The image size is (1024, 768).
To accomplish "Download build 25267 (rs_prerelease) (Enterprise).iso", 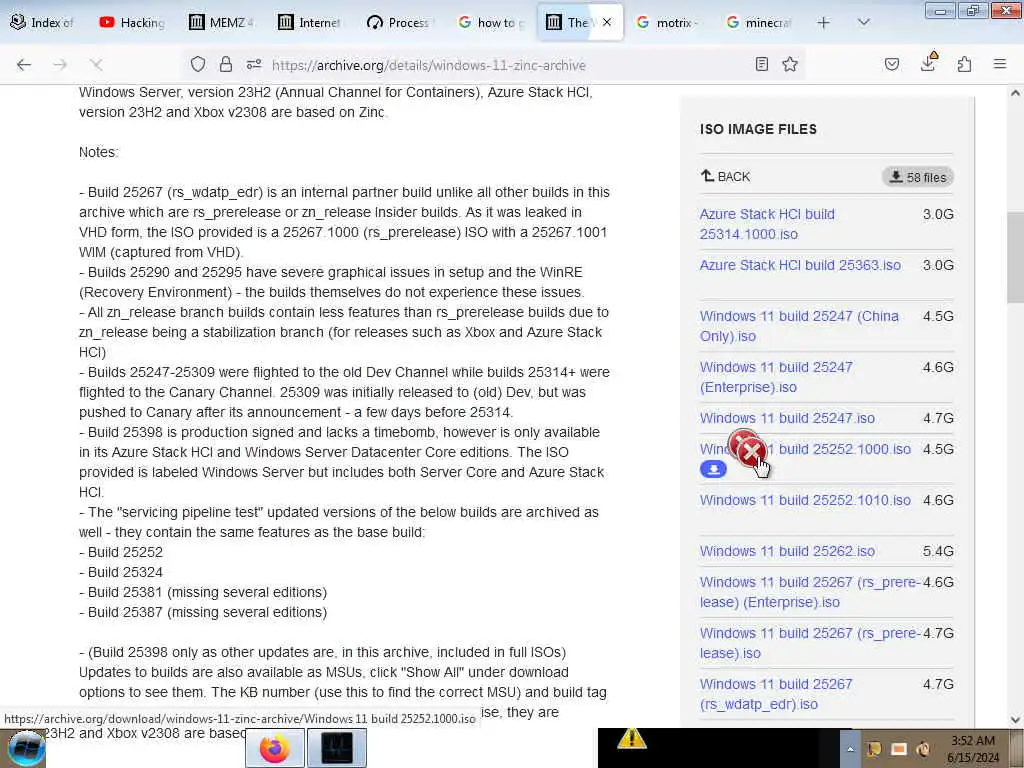I will 810,592.
